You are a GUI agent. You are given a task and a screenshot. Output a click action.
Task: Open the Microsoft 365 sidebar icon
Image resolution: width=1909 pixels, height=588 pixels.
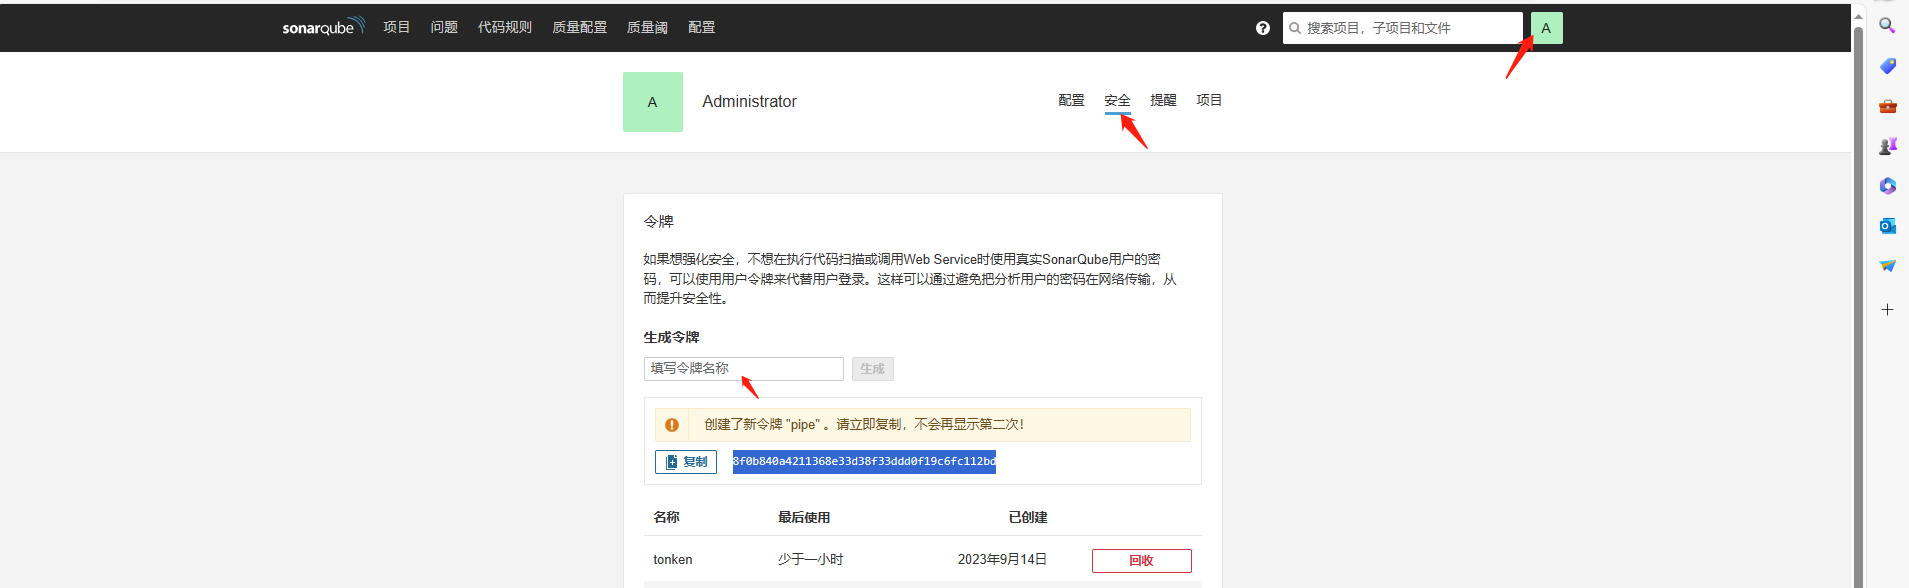click(1887, 186)
